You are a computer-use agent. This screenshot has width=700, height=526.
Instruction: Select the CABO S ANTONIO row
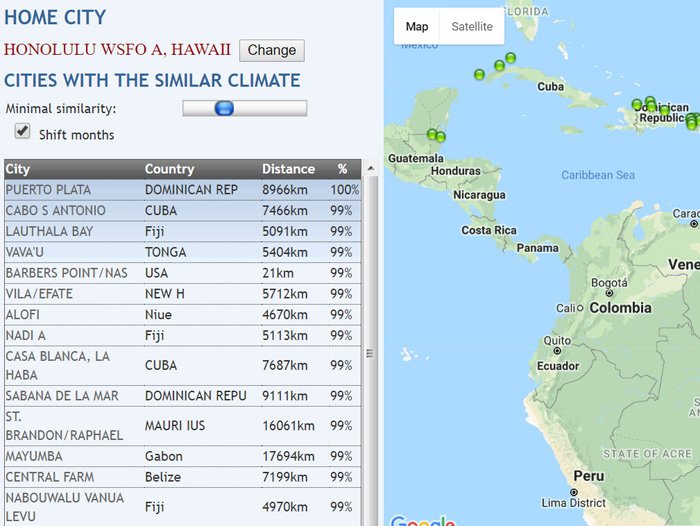click(183, 210)
